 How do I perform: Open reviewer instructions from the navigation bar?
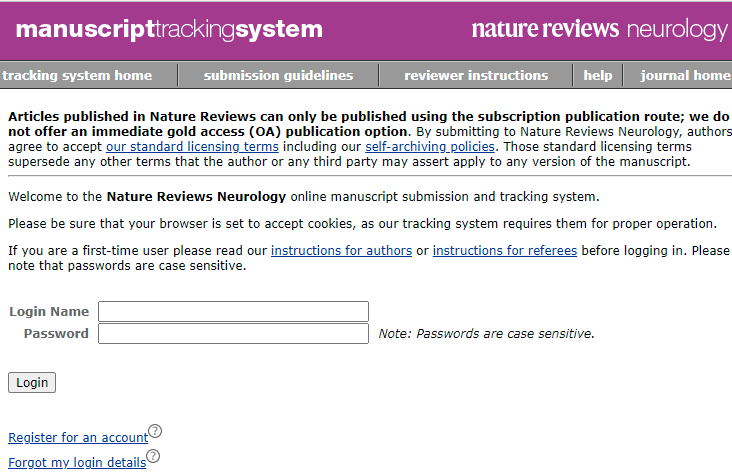(x=476, y=75)
